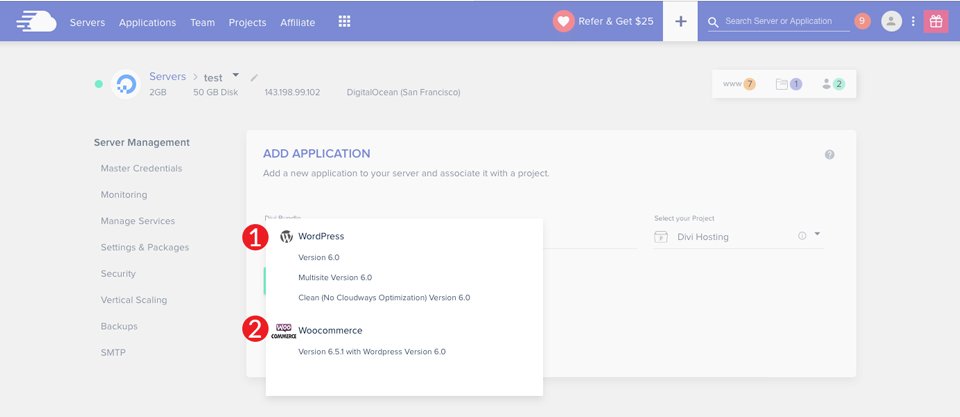Click the WordPress group heading
The width and height of the screenshot is (960, 417).
[321, 236]
